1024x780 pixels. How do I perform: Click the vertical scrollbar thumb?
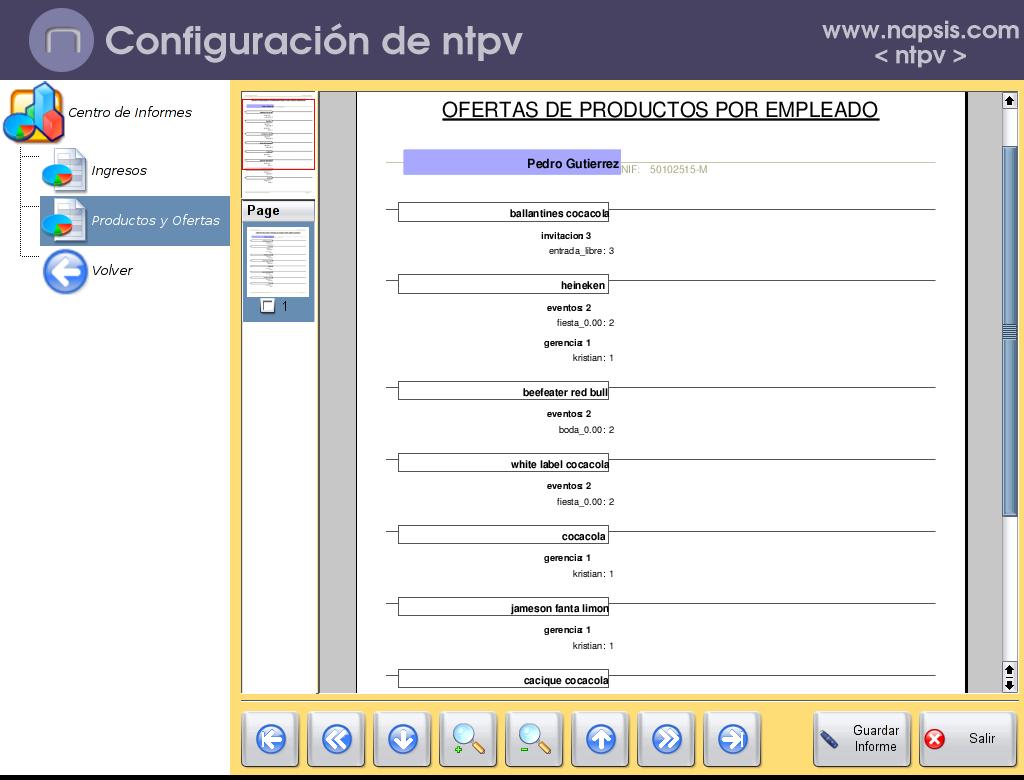click(1009, 330)
